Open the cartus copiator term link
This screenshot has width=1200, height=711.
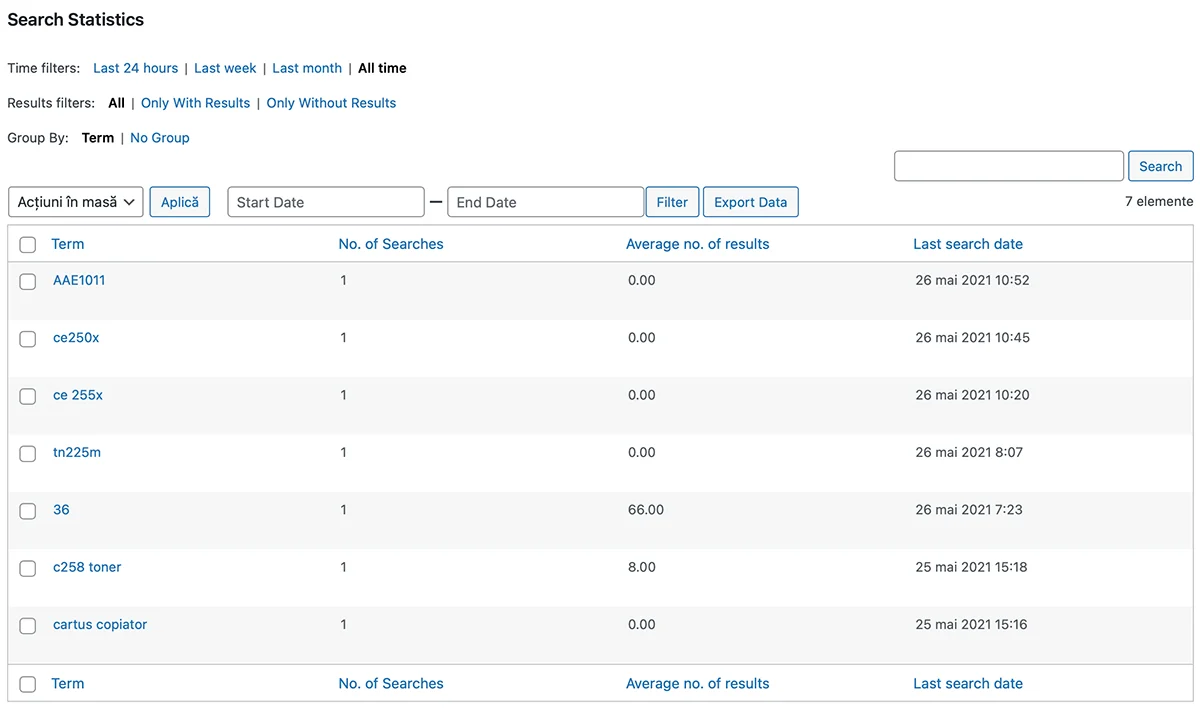100,624
